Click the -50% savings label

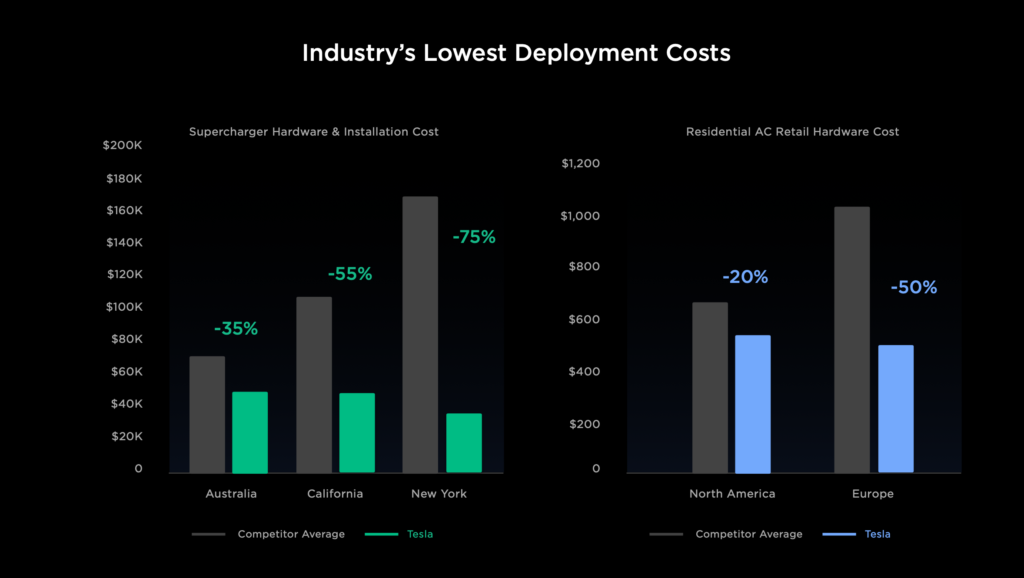[914, 287]
